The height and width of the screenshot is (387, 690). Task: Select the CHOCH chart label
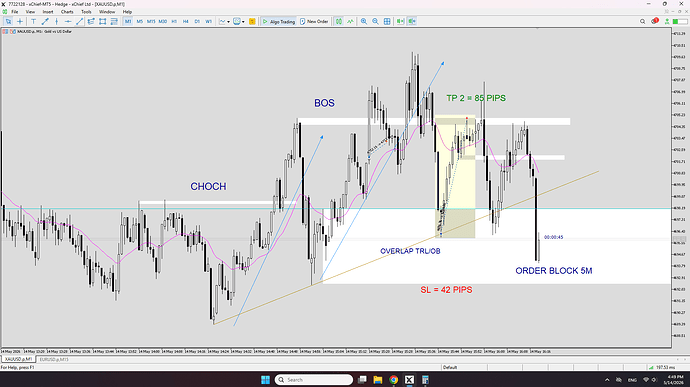tap(208, 186)
